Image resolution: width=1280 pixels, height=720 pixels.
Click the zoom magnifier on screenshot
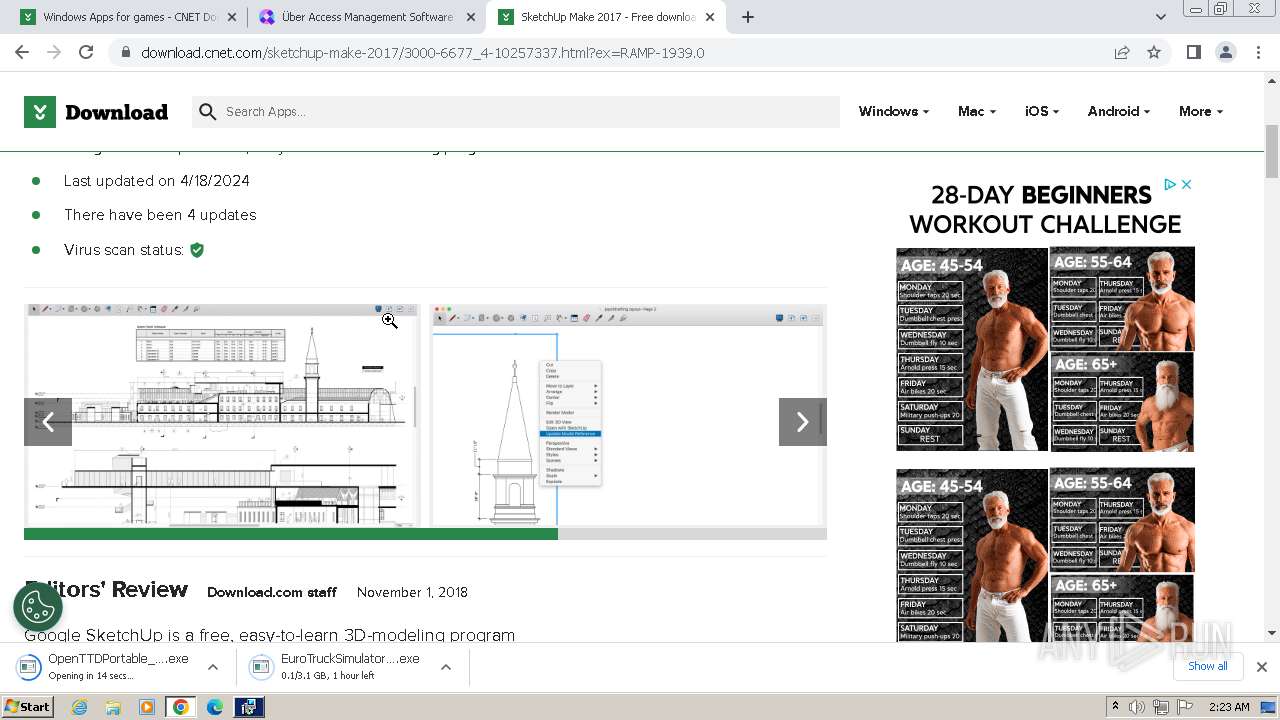pyautogui.click(x=389, y=321)
